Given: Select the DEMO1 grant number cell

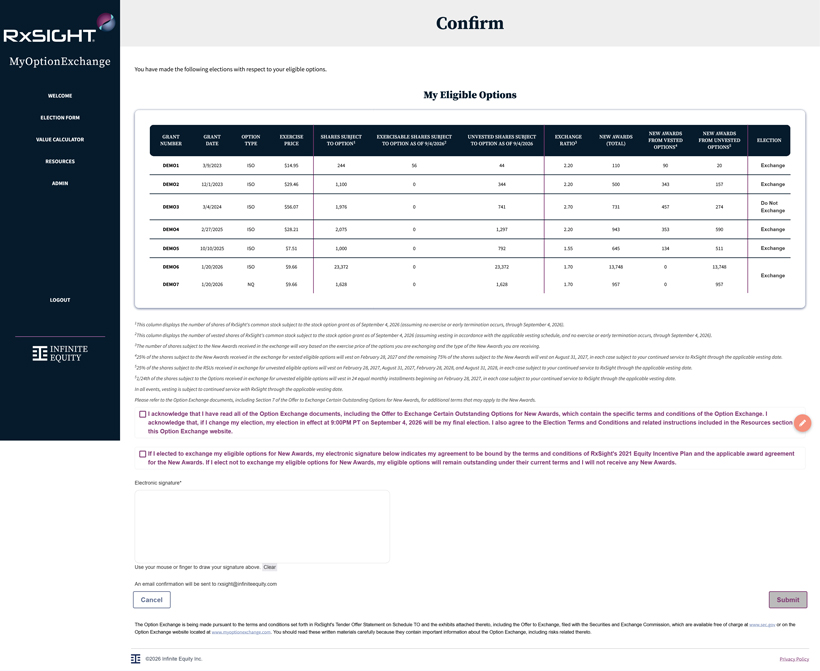Looking at the screenshot, I should click(x=170, y=166).
